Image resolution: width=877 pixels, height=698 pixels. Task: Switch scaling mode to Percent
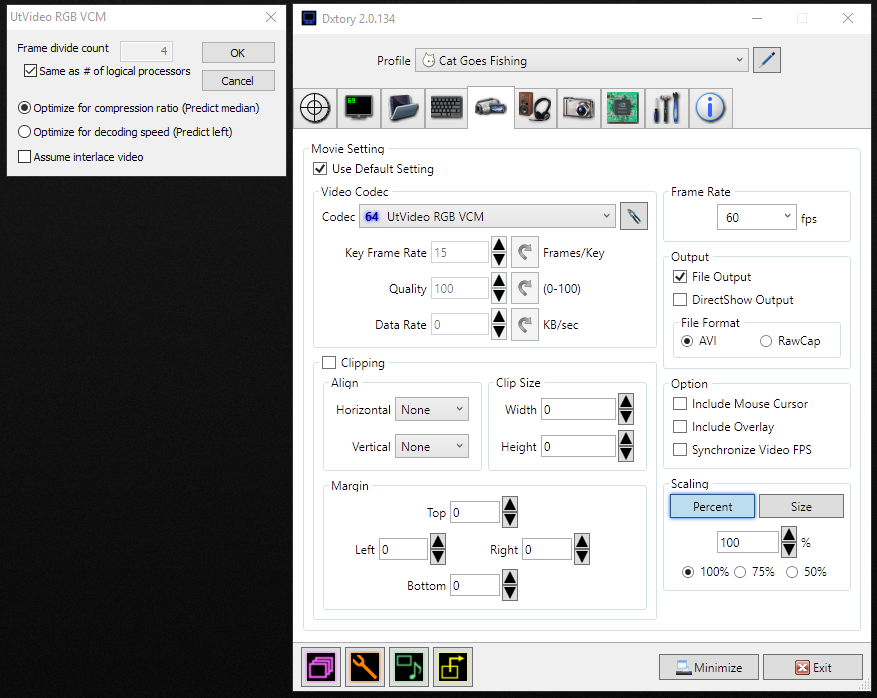coord(712,506)
